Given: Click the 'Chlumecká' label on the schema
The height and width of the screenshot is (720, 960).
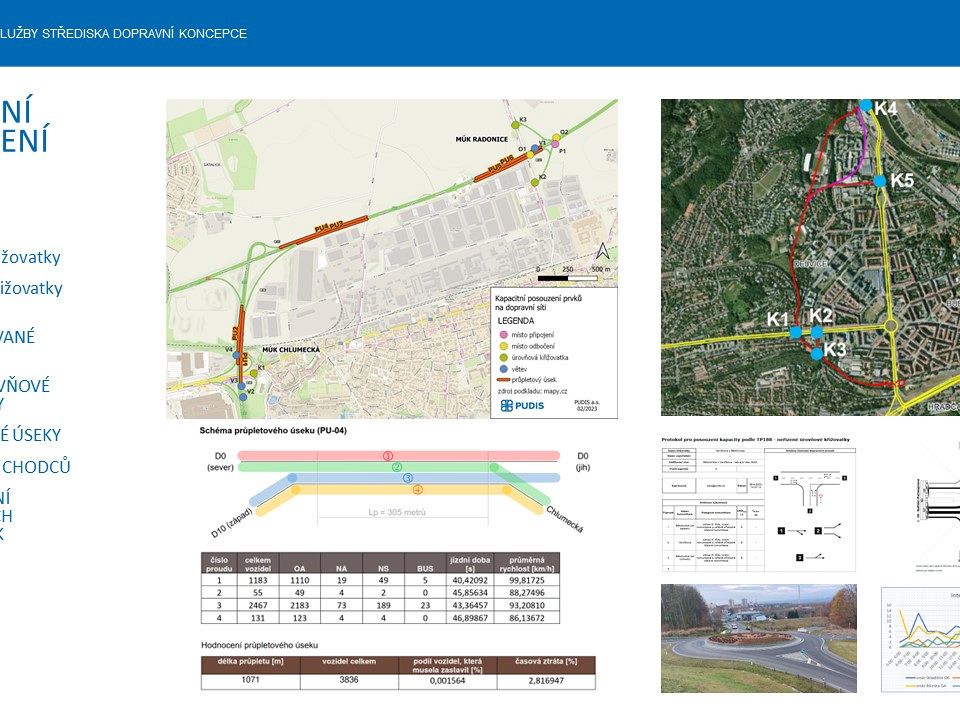Looking at the screenshot, I should (x=564, y=519).
